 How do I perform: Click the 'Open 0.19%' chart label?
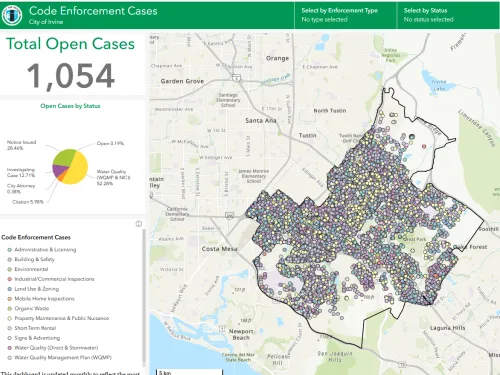coord(110,143)
